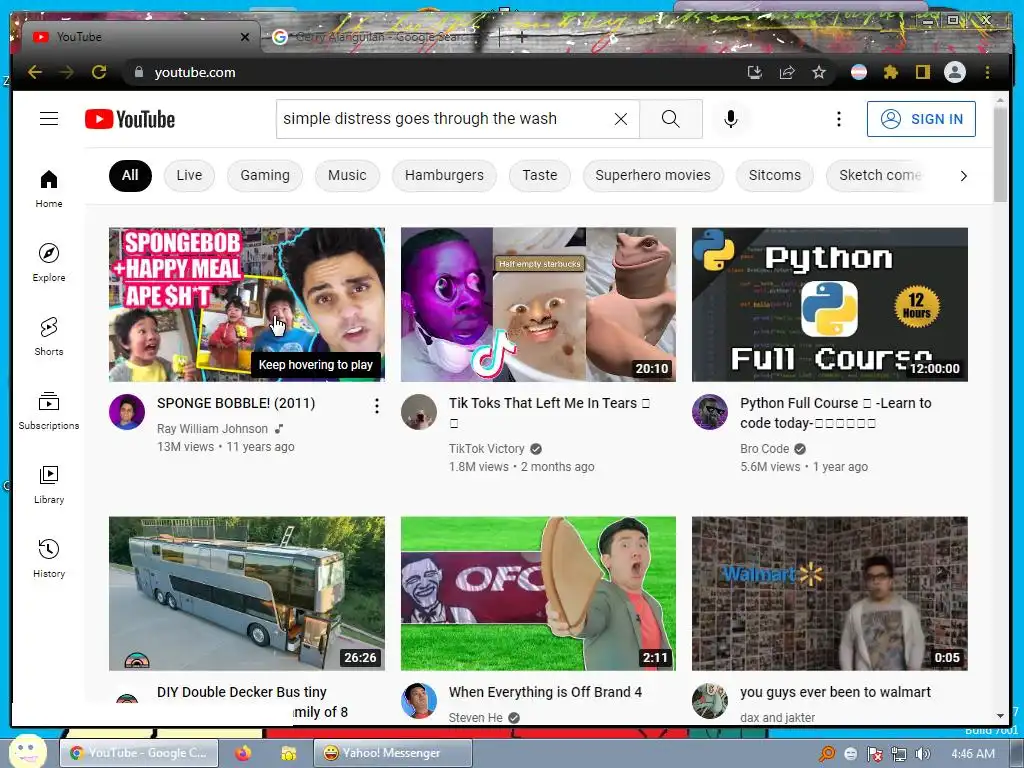Screen dimensions: 1024x768
Task: Select the Gaming filter chip
Action: point(264,176)
